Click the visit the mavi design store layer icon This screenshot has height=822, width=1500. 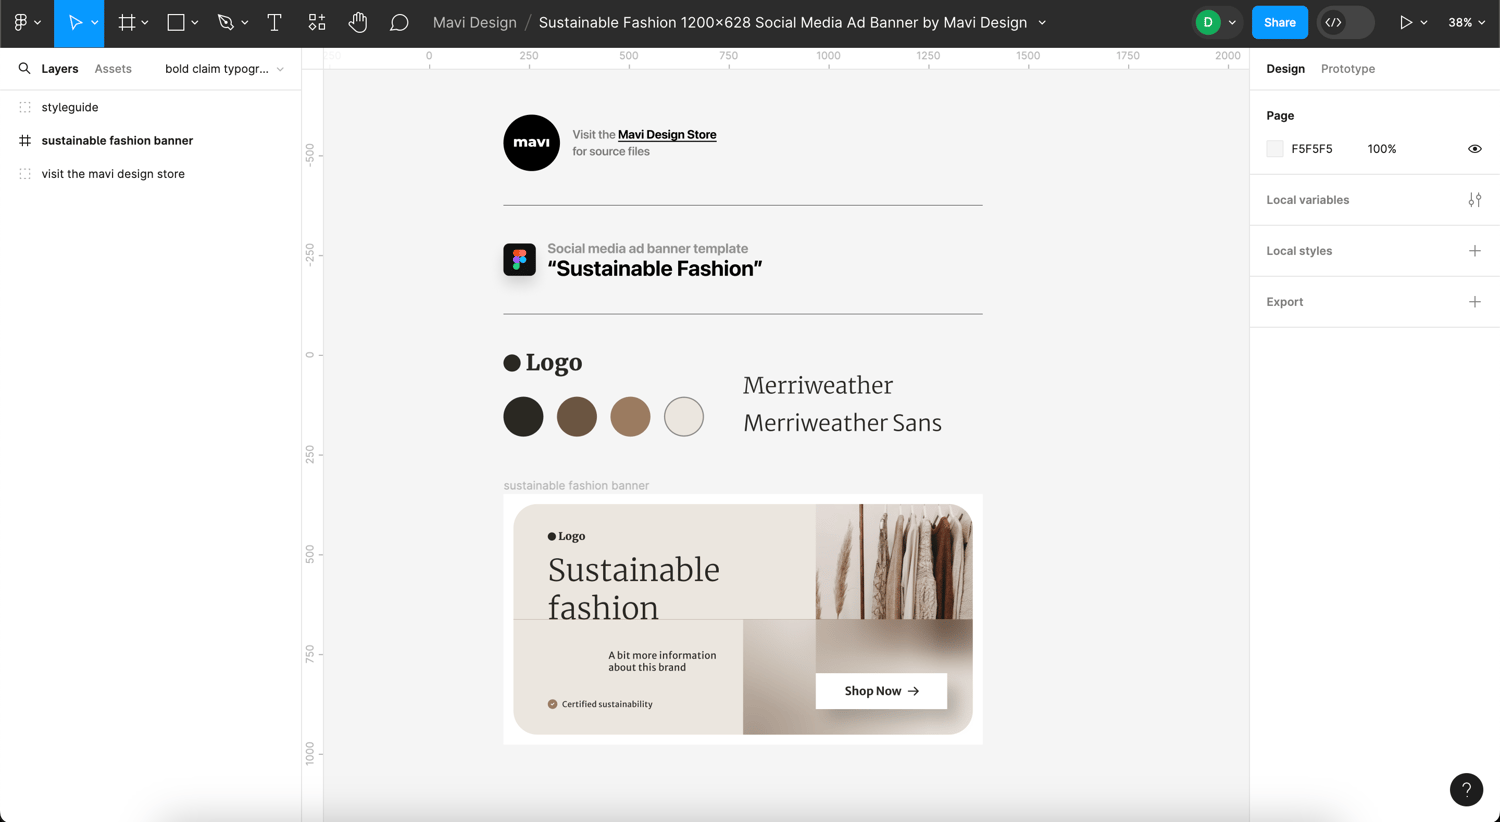point(25,174)
